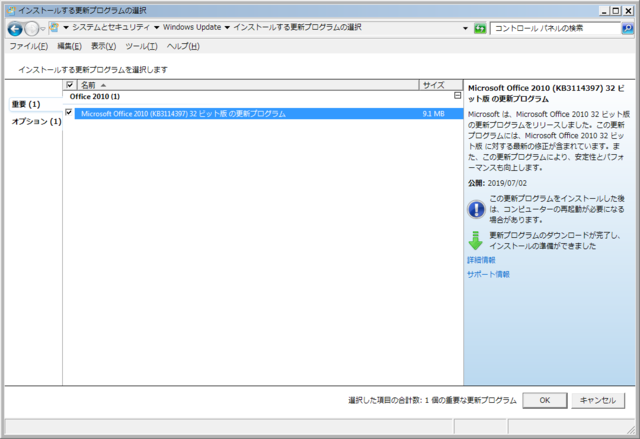
Task: Open the ツール(T) menu
Action: click(x=141, y=46)
